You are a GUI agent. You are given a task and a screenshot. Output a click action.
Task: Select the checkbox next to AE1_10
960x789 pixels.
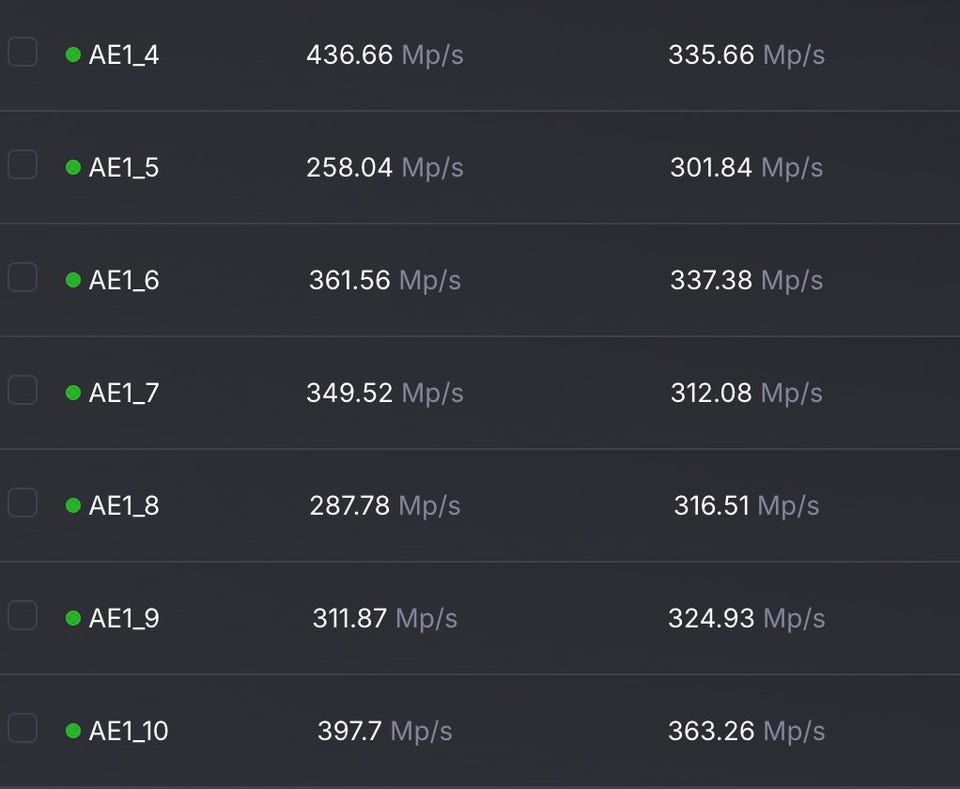coord(22,728)
